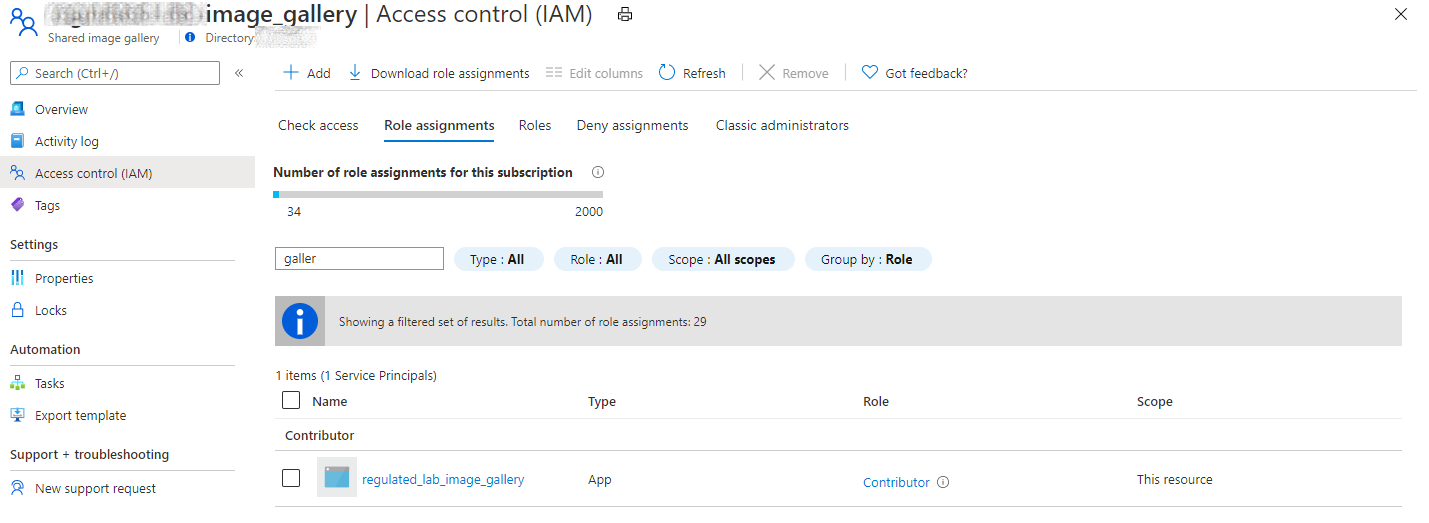
Task: Open the Deny assignments tab
Action: pyautogui.click(x=632, y=125)
